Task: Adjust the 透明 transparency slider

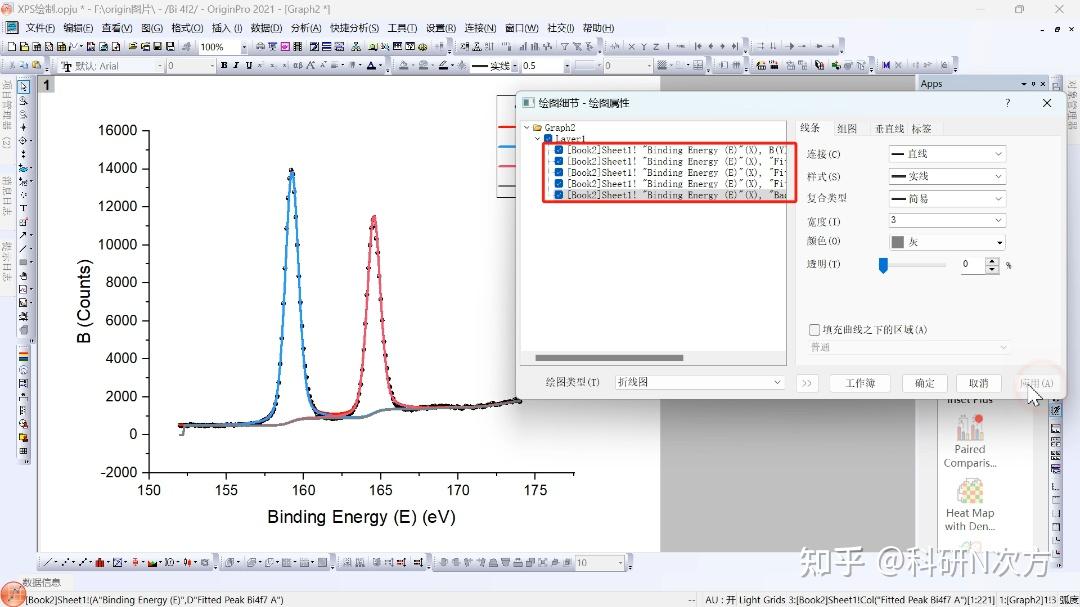Action: [x=883, y=264]
